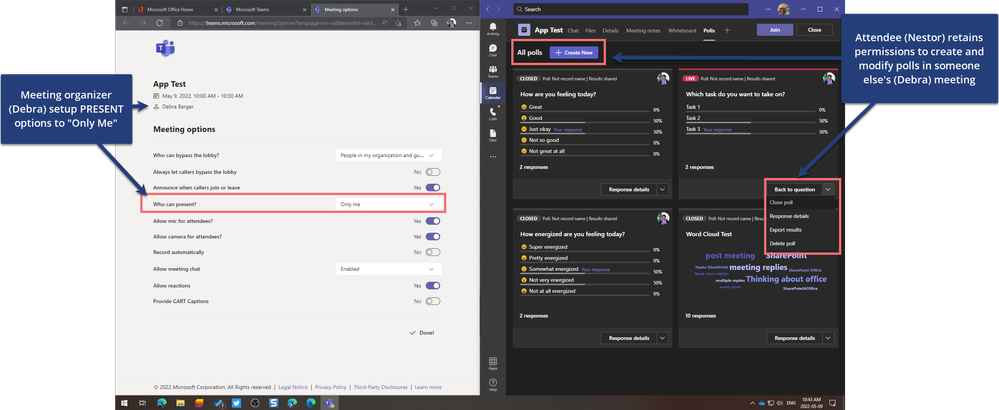999x410 pixels.
Task: Toggle Provide CART Captions switch
Action: [433, 301]
